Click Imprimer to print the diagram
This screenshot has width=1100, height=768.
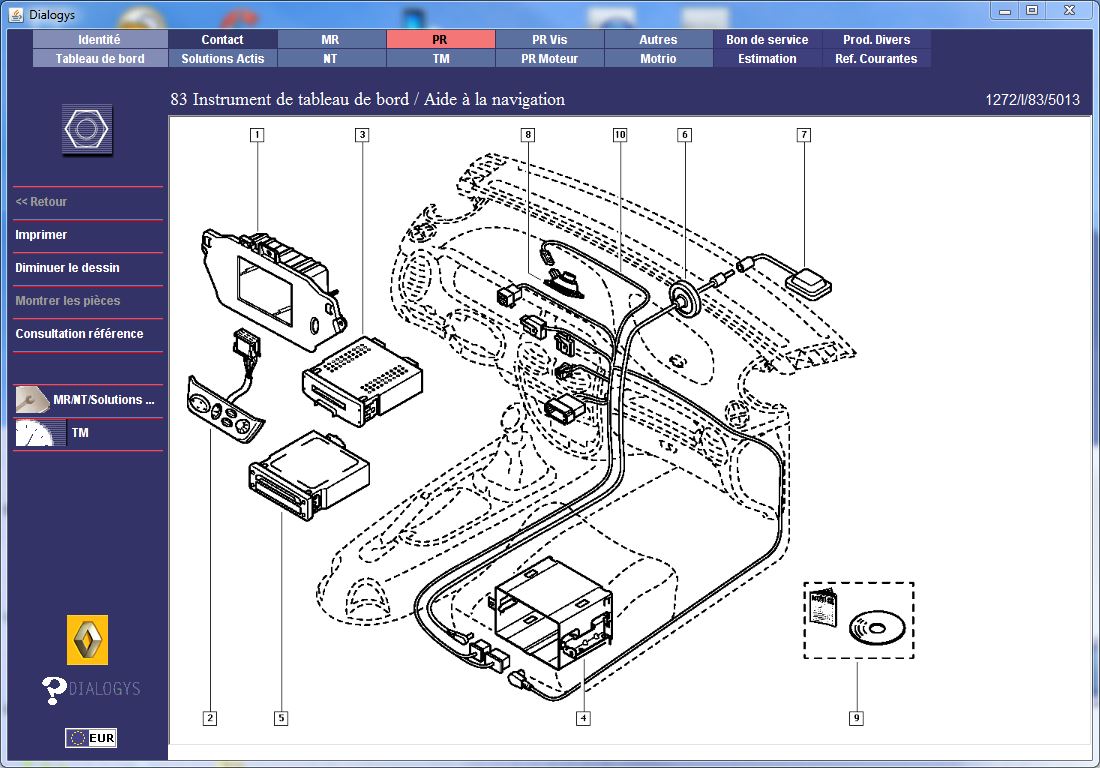tap(41, 235)
